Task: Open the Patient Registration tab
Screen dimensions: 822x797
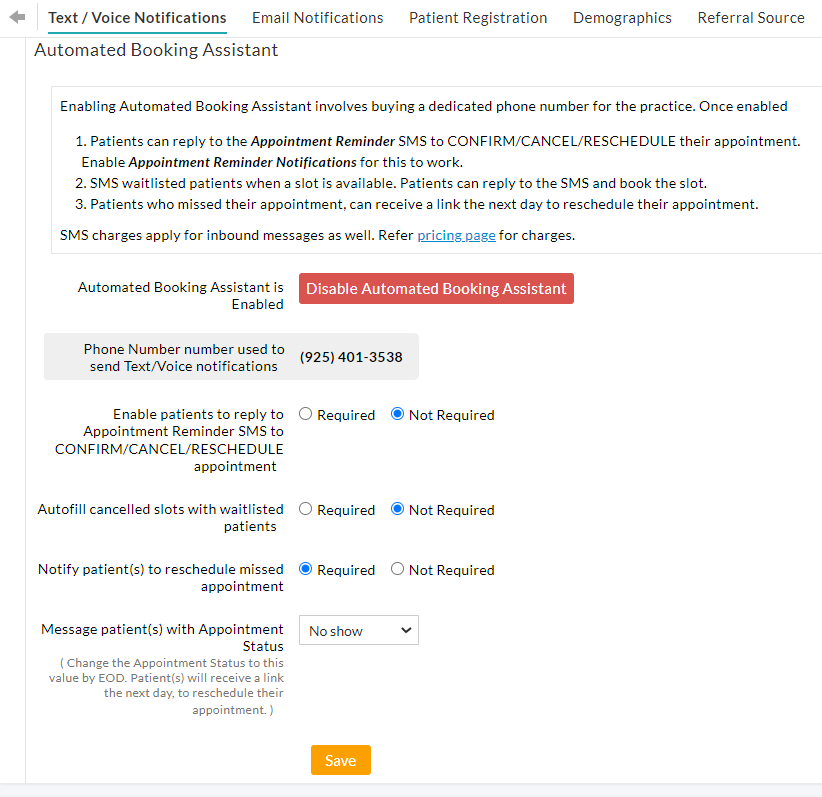Action: pyautogui.click(x=478, y=17)
